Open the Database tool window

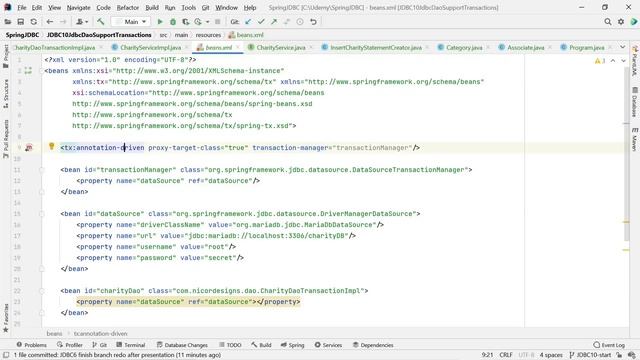point(635,102)
